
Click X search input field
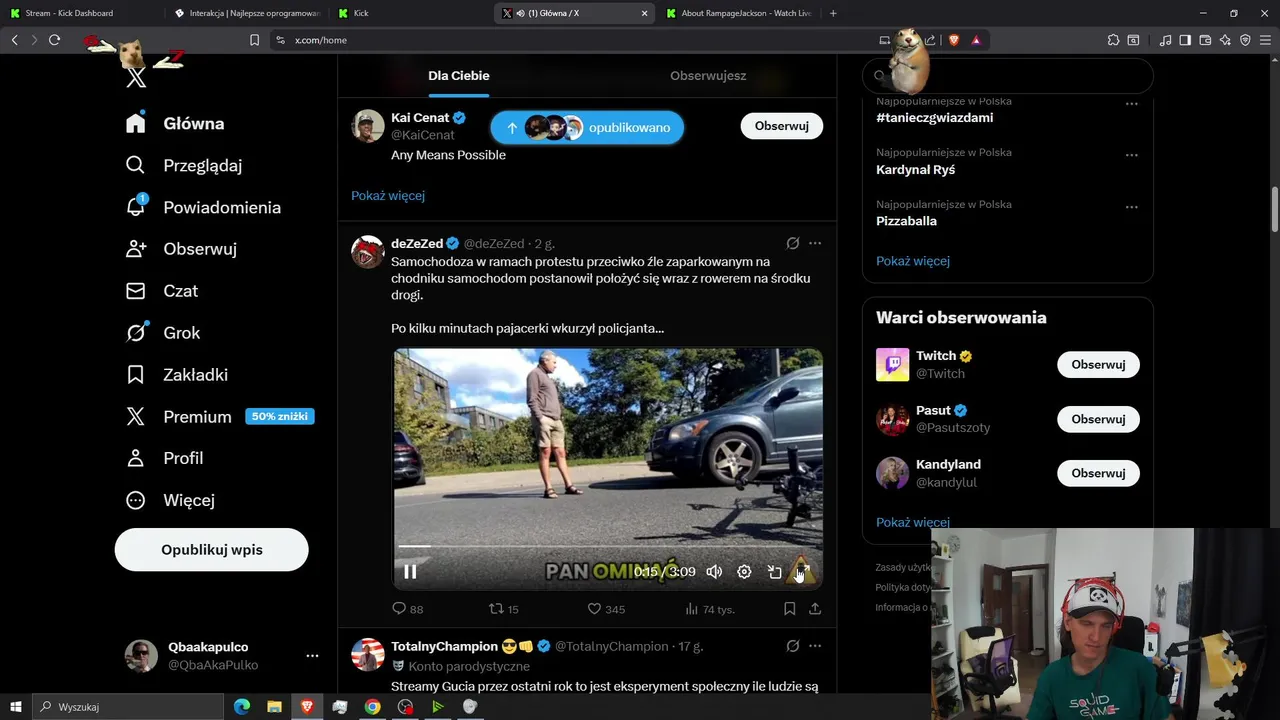coord(1008,76)
